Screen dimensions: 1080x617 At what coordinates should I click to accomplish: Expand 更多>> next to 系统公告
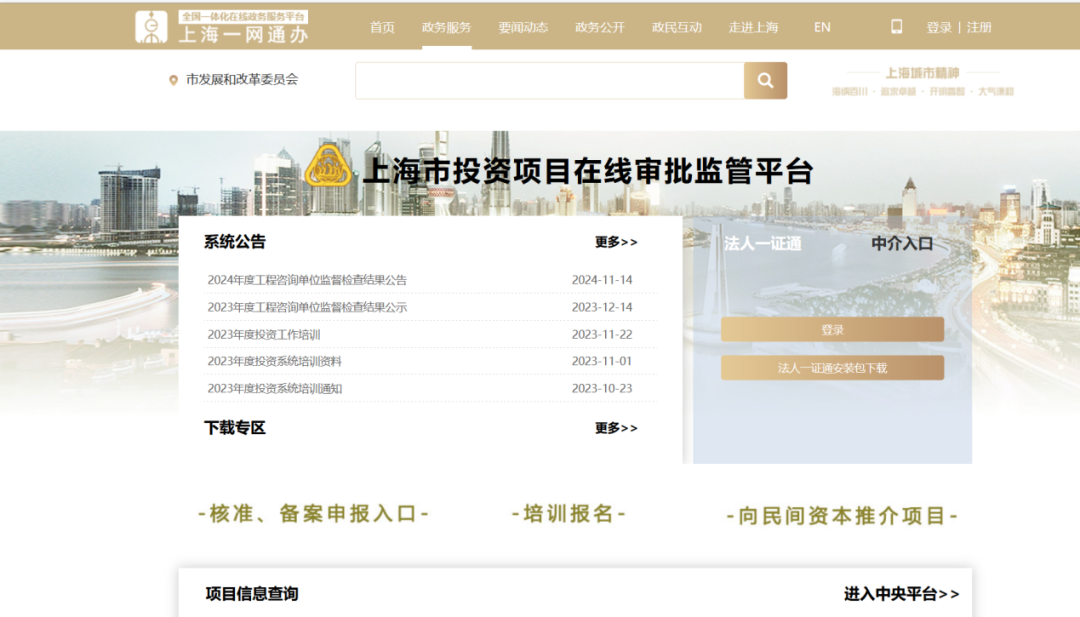point(616,242)
